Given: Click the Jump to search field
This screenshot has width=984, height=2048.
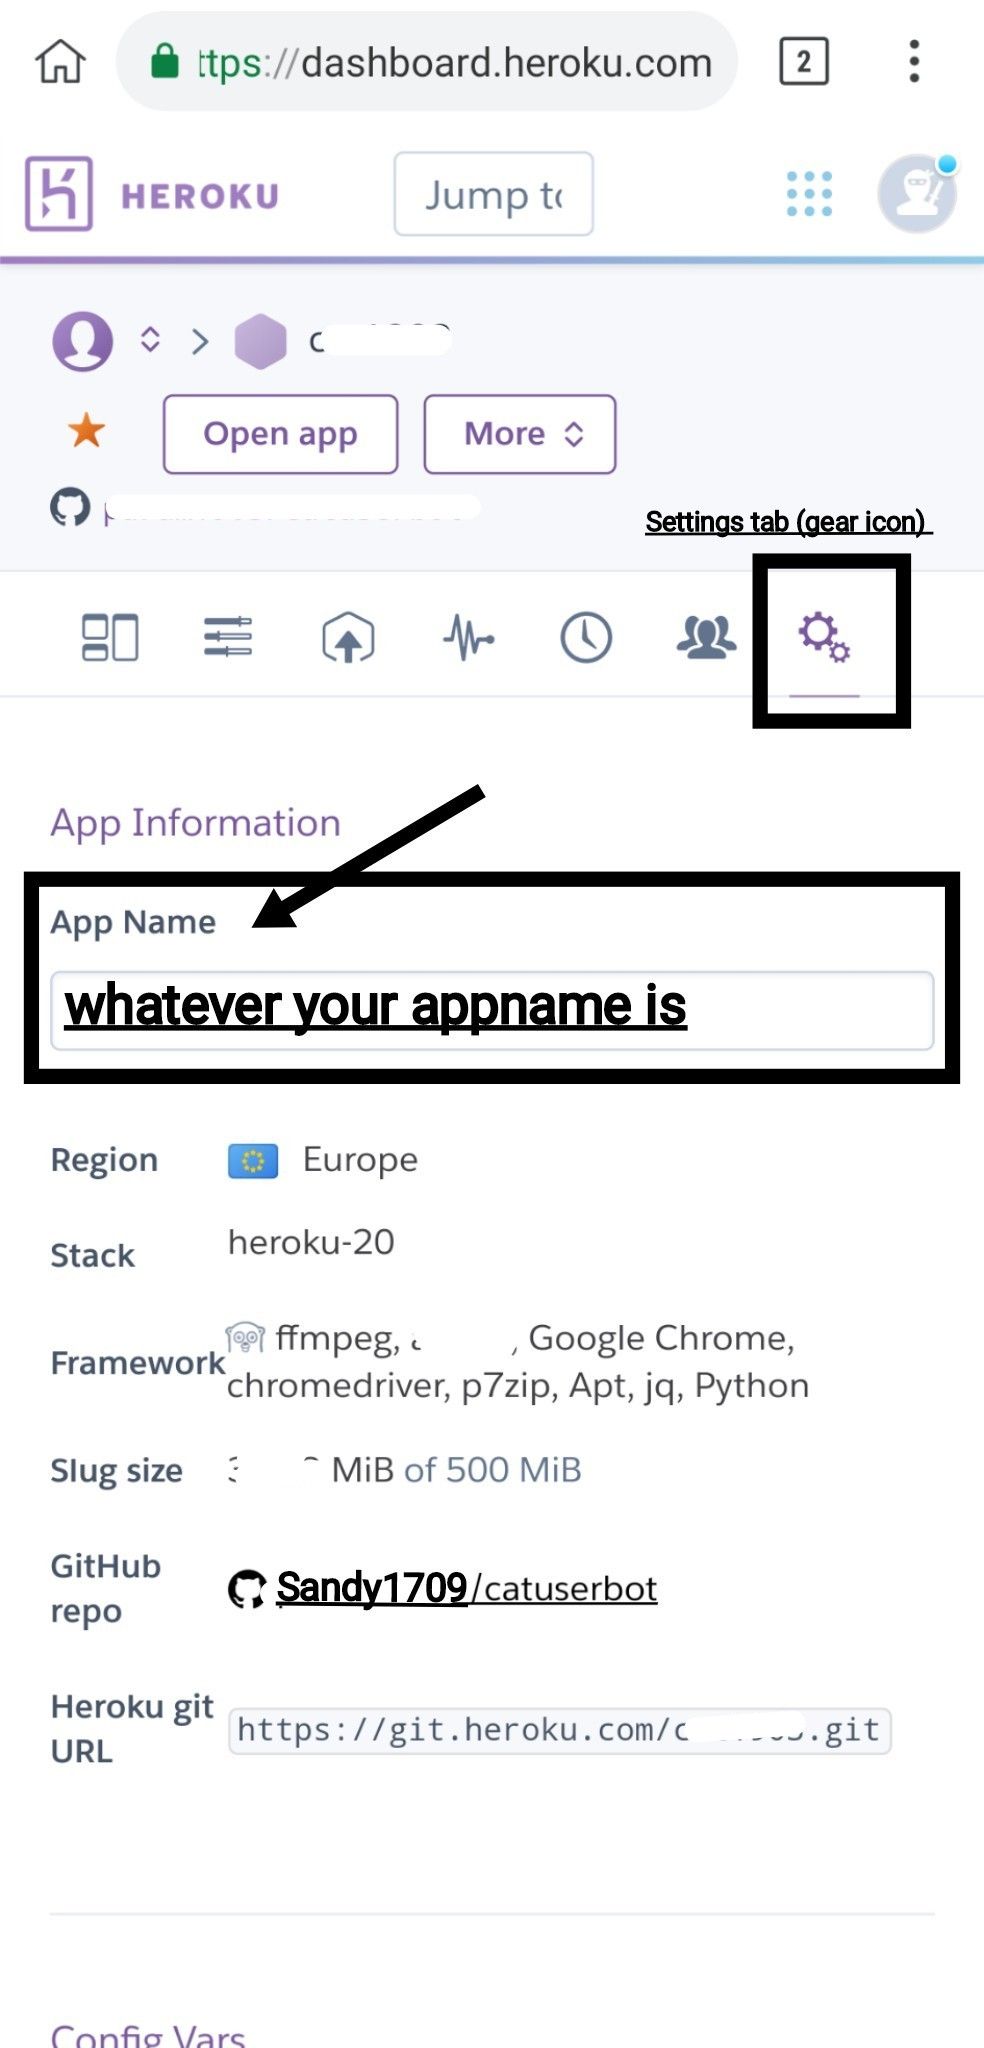Looking at the screenshot, I should pyautogui.click(x=494, y=194).
